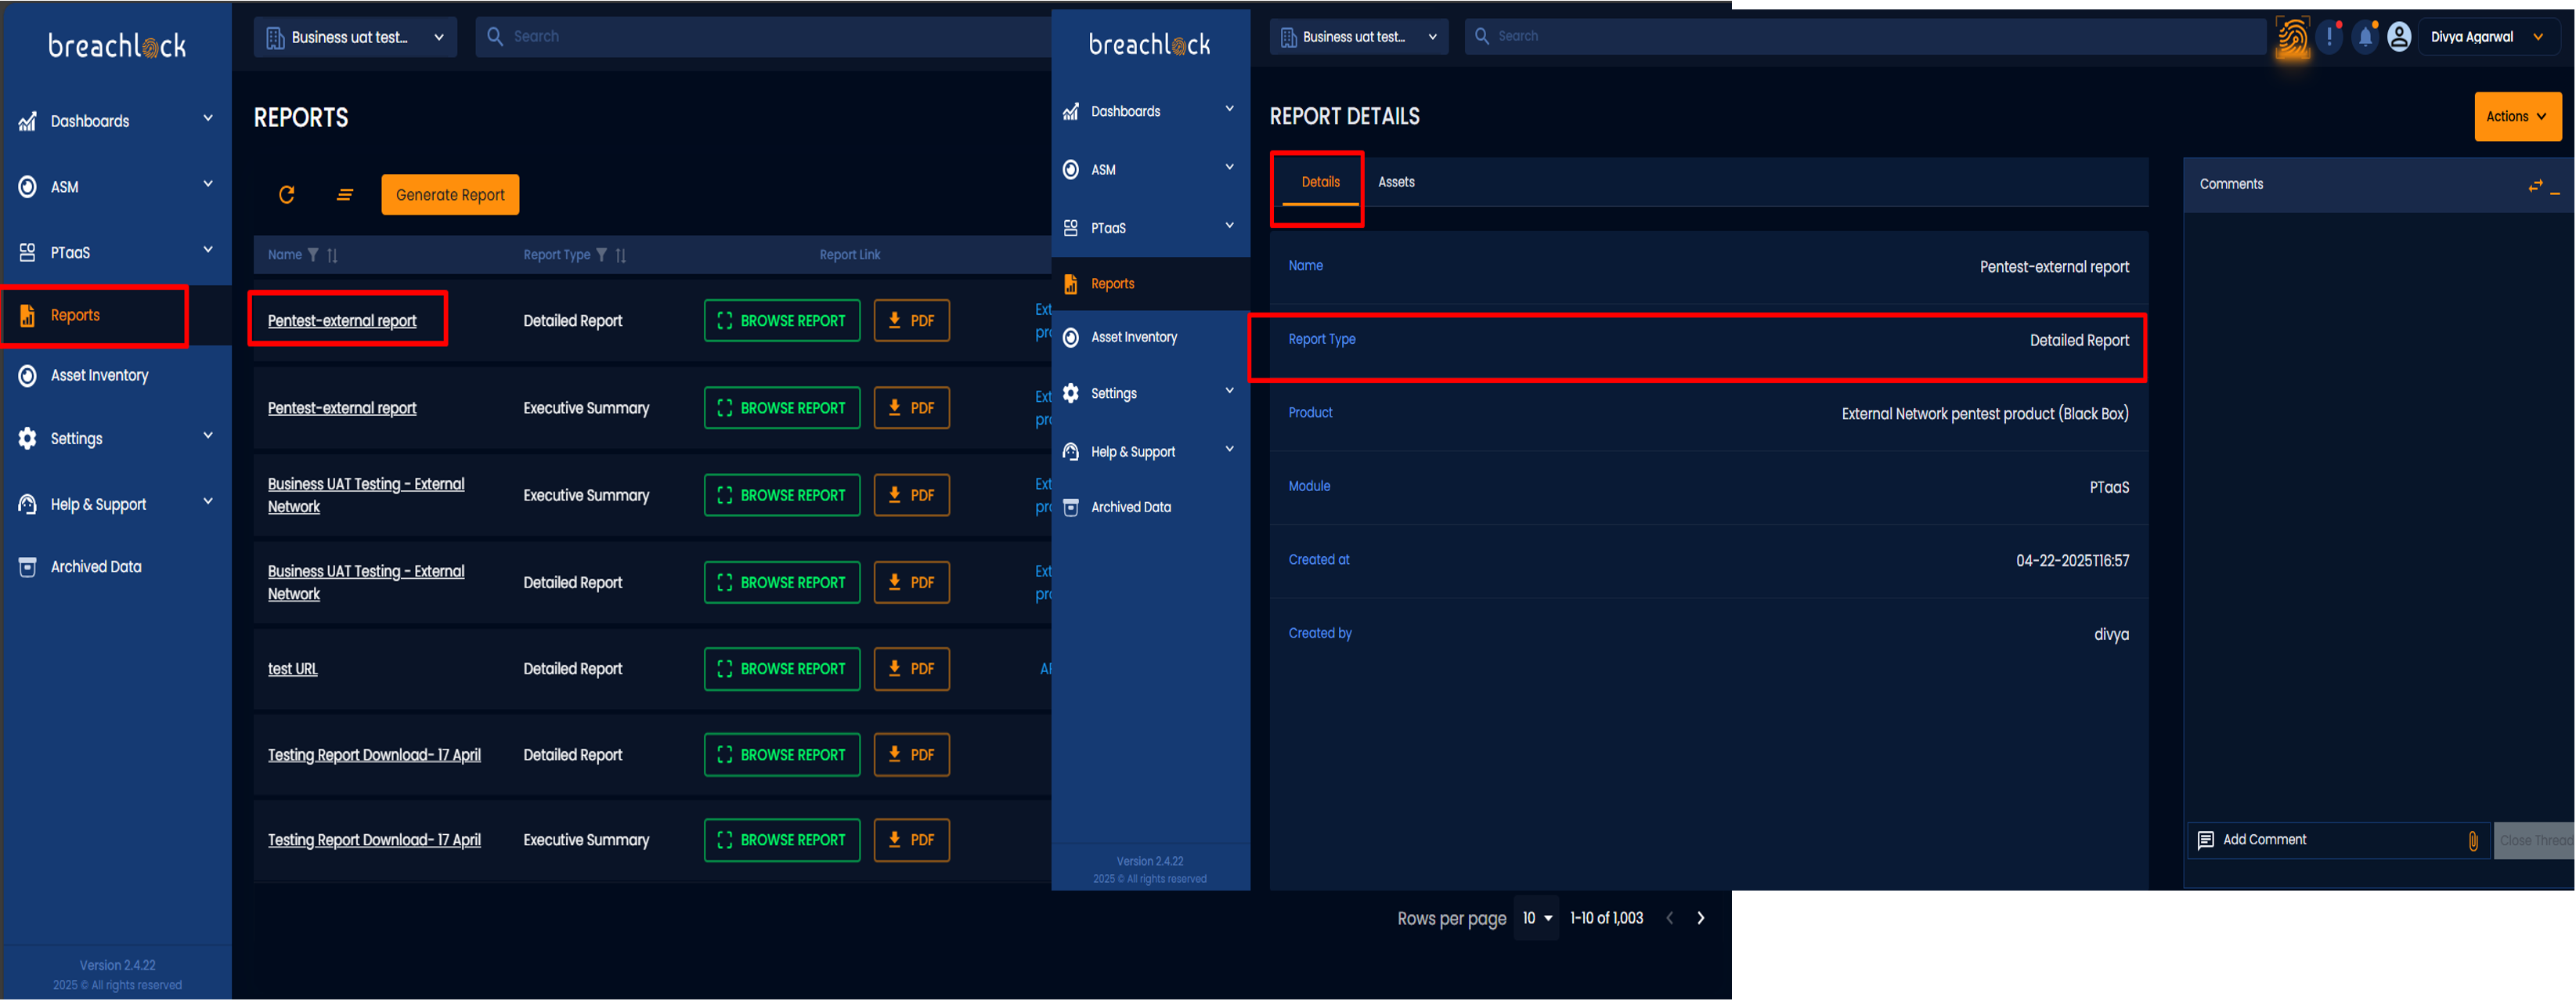Expand the ASM chevron in the Reports page sidebar
The height and width of the screenshot is (1001, 2576).
click(x=208, y=184)
